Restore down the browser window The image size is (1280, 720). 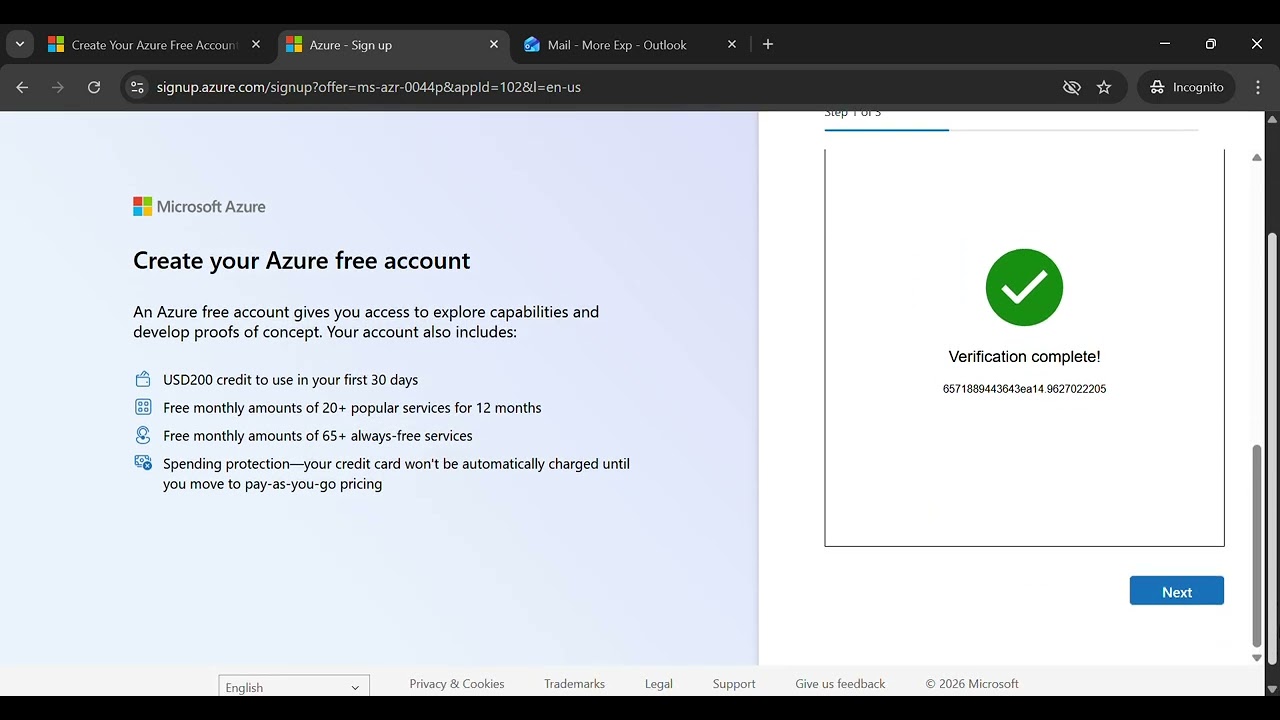(1211, 44)
